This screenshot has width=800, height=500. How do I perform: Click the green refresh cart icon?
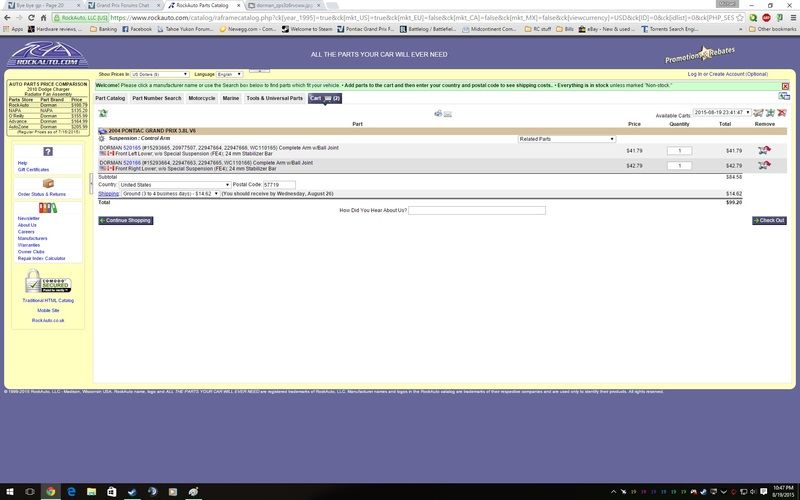point(103,113)
